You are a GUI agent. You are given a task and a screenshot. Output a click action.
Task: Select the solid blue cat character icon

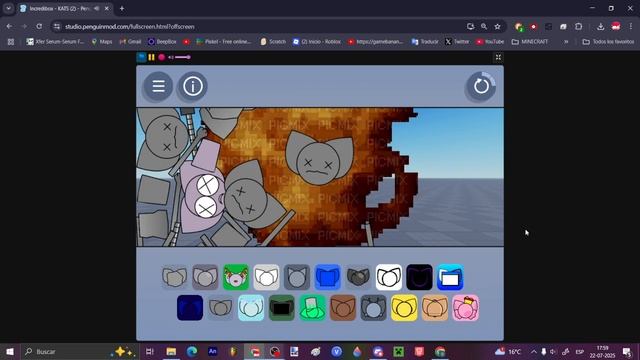coord(328,277)
